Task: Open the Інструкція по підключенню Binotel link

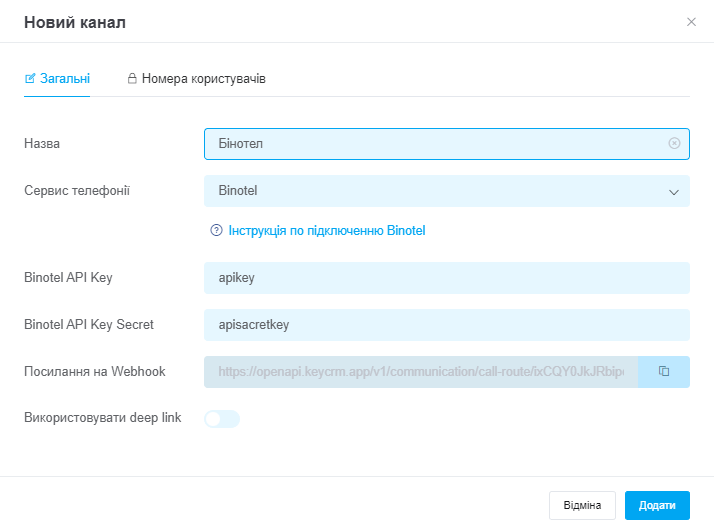Action: pos(326,230)
